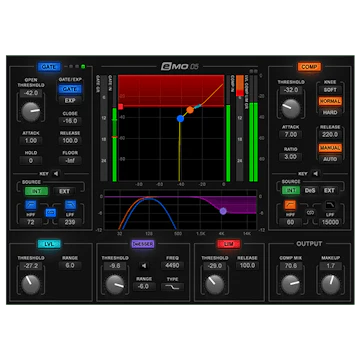
Task: Click the DeEsser RANGE value -6.0
Action: pyautogui.click(x=144, y=286)
